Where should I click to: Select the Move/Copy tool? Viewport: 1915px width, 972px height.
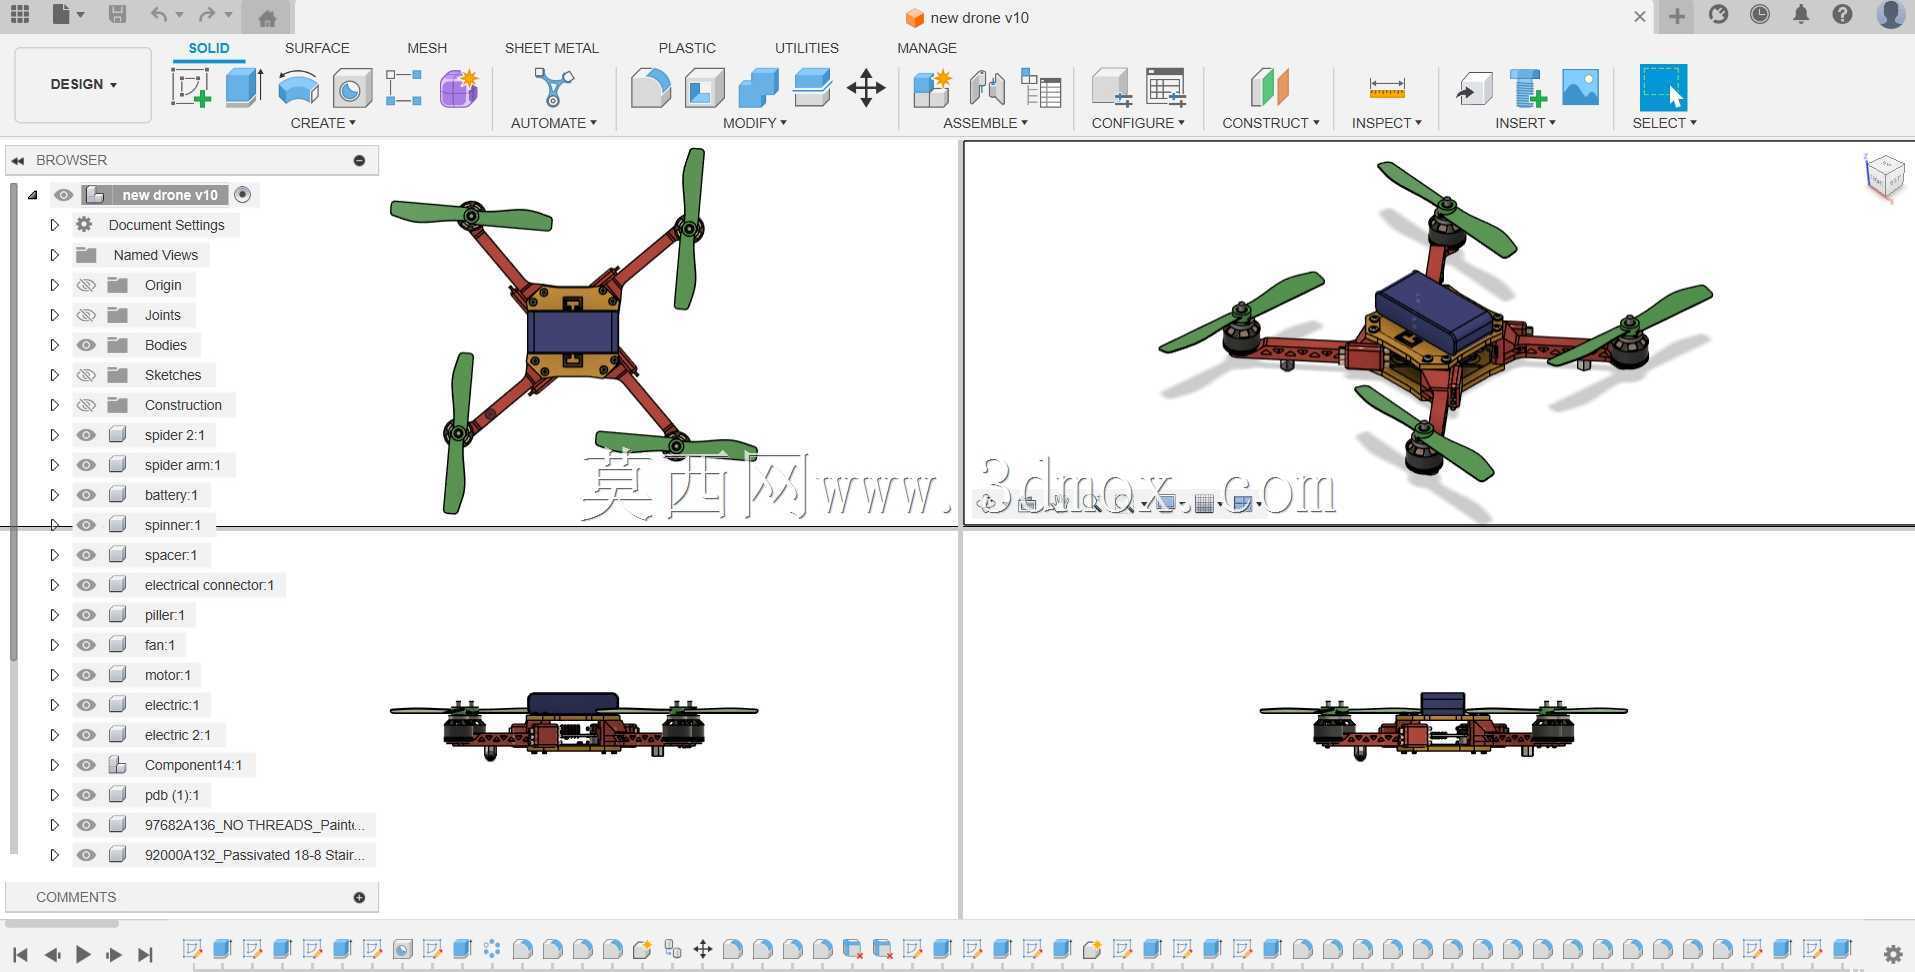point(866,88)
